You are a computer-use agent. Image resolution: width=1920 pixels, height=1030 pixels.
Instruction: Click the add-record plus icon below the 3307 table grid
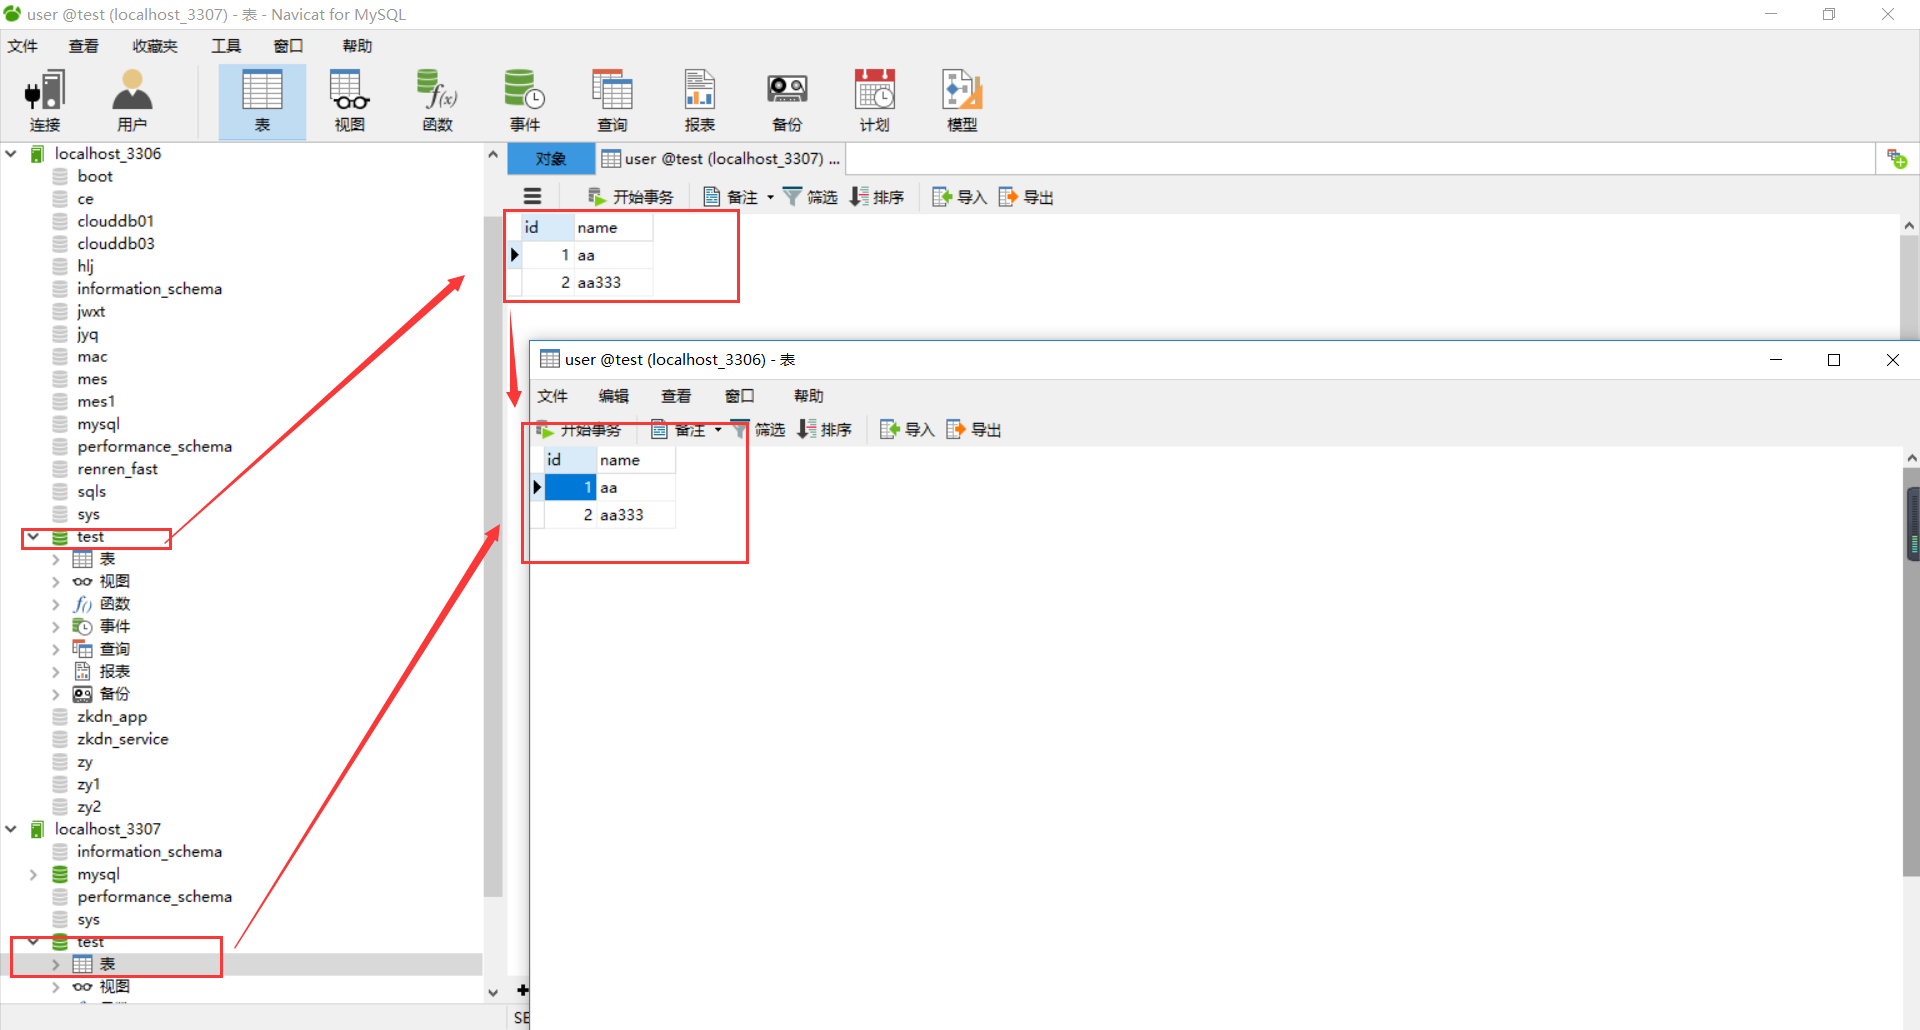pos(522,990)
